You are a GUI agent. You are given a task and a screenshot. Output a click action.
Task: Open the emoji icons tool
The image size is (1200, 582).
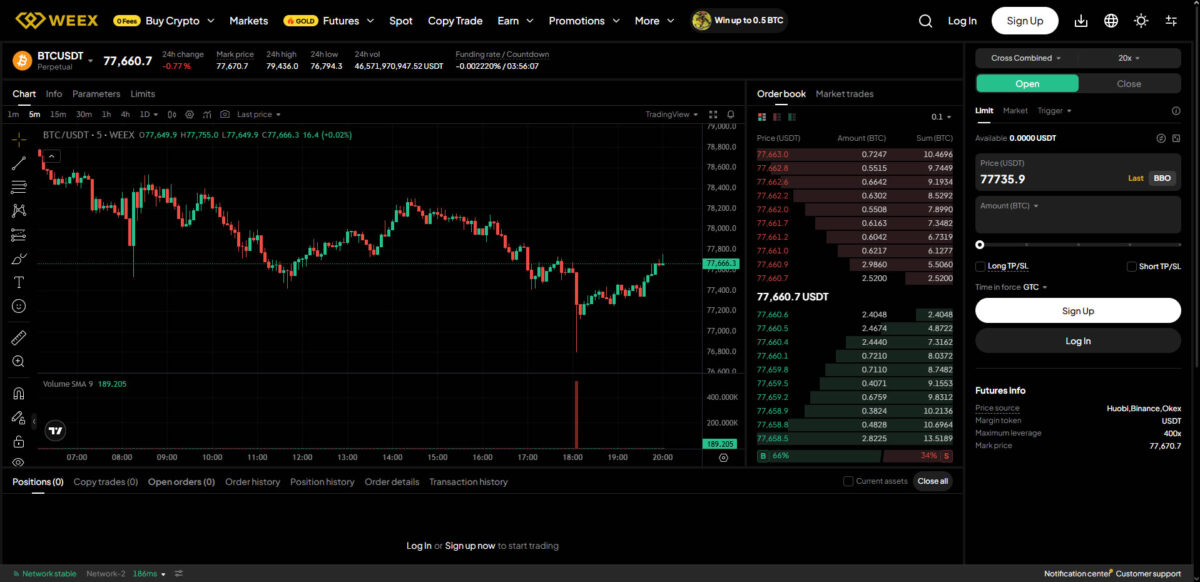click(x=18, y=306)
